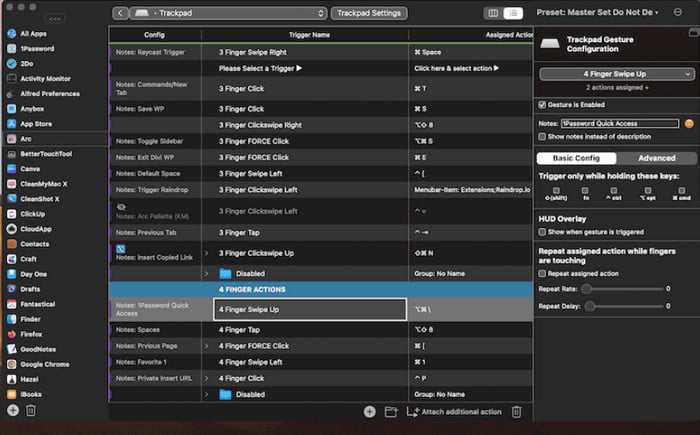Click 2 actions assigned link
Screen dimensions: 700x435
coord(617,88)
